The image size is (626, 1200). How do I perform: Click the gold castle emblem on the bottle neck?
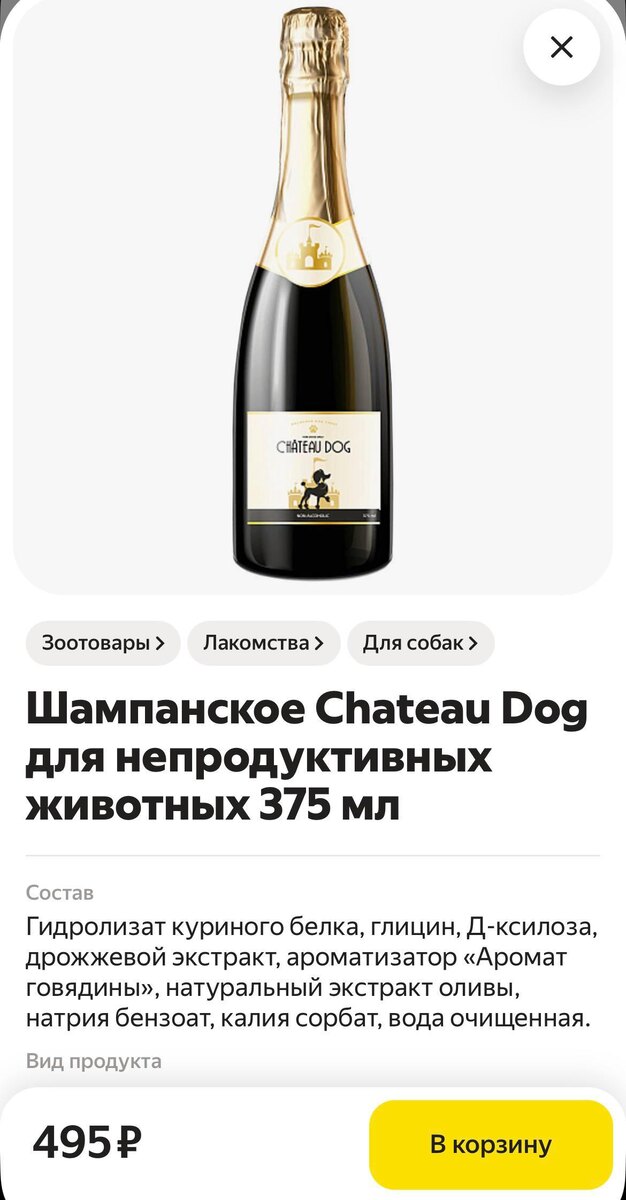tap(314, 246)
